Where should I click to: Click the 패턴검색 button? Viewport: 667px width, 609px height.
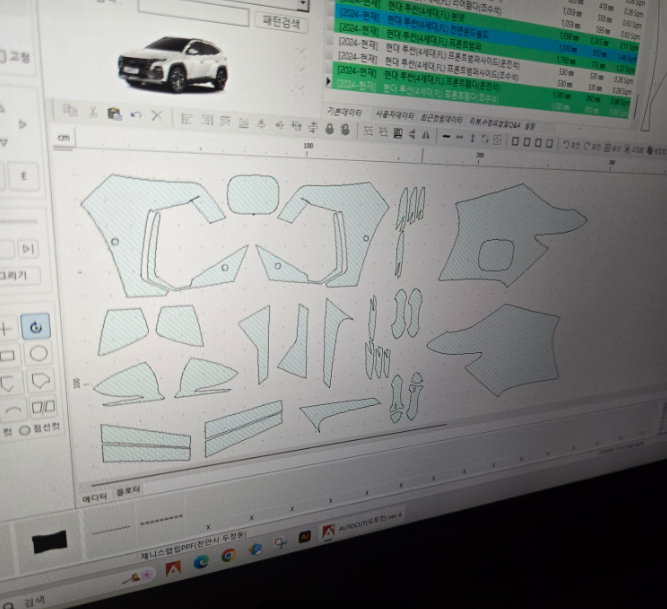[x=281, y=21]
